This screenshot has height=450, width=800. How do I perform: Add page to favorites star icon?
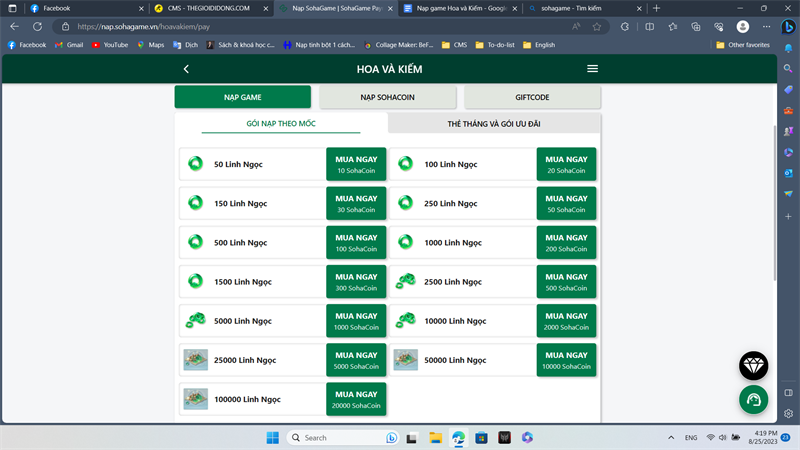(x=597, y=27)
